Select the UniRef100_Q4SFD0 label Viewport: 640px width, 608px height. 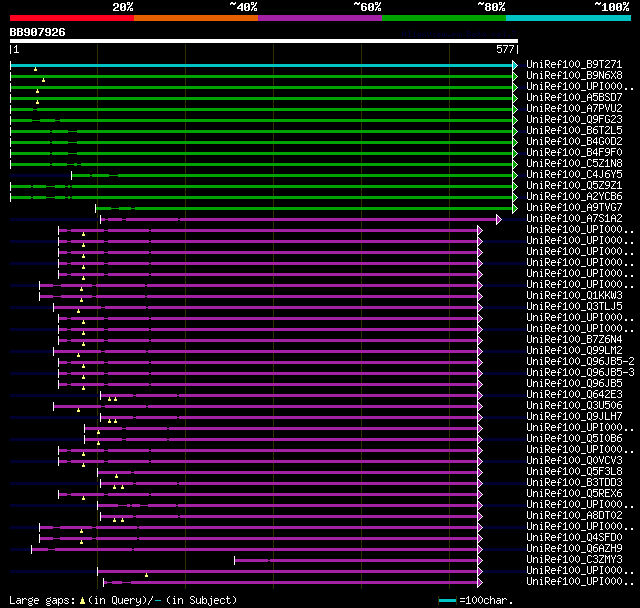tap(574, 538)
